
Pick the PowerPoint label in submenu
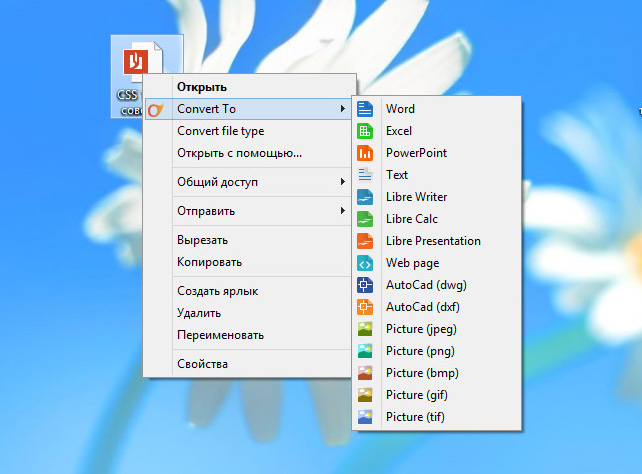[416, 153]
